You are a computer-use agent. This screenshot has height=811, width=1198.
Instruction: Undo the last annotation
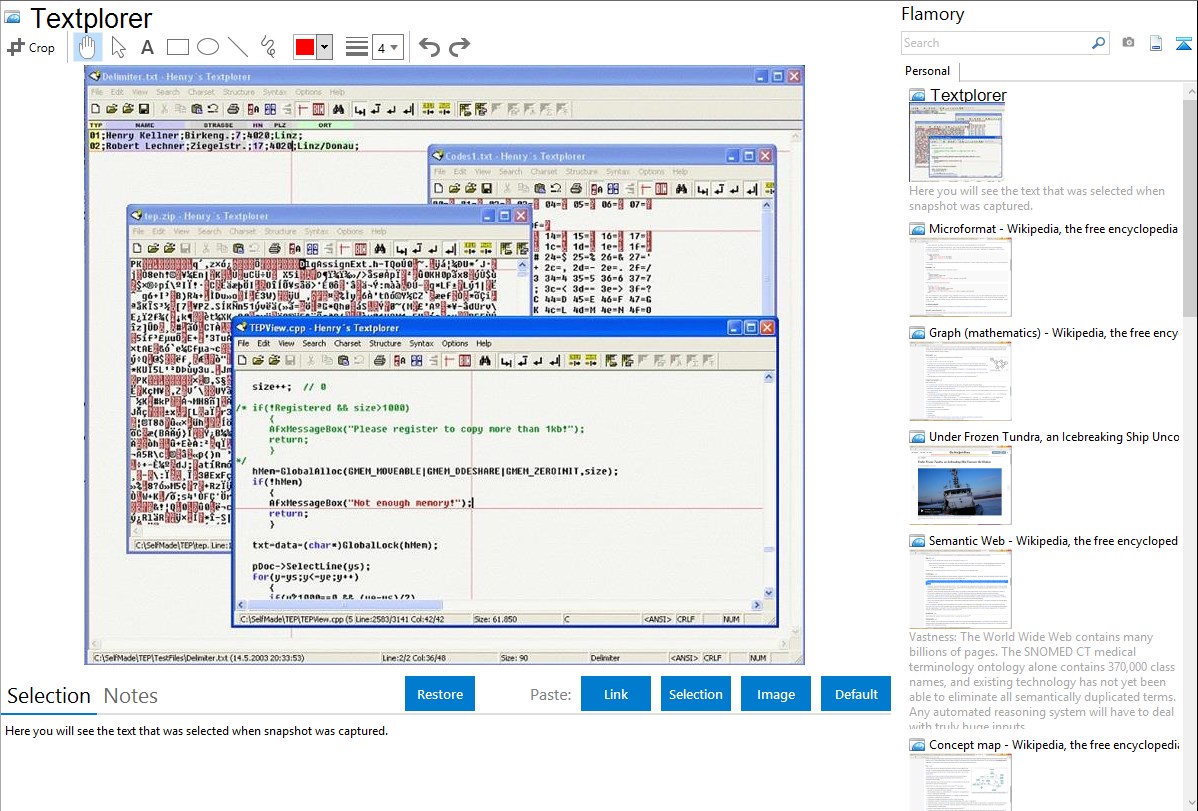(429, 47)
